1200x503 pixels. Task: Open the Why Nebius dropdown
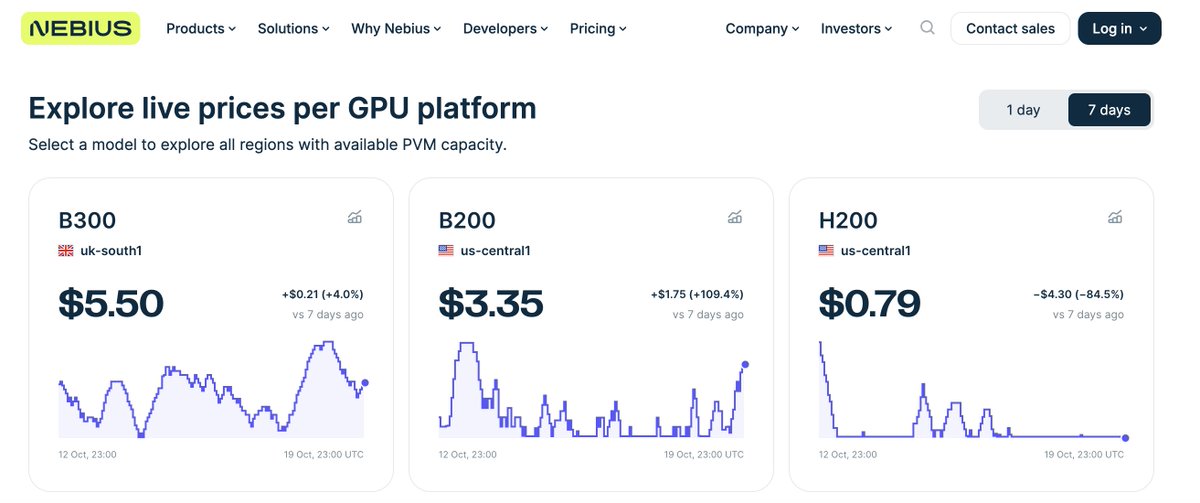click(x=397, y=28)
